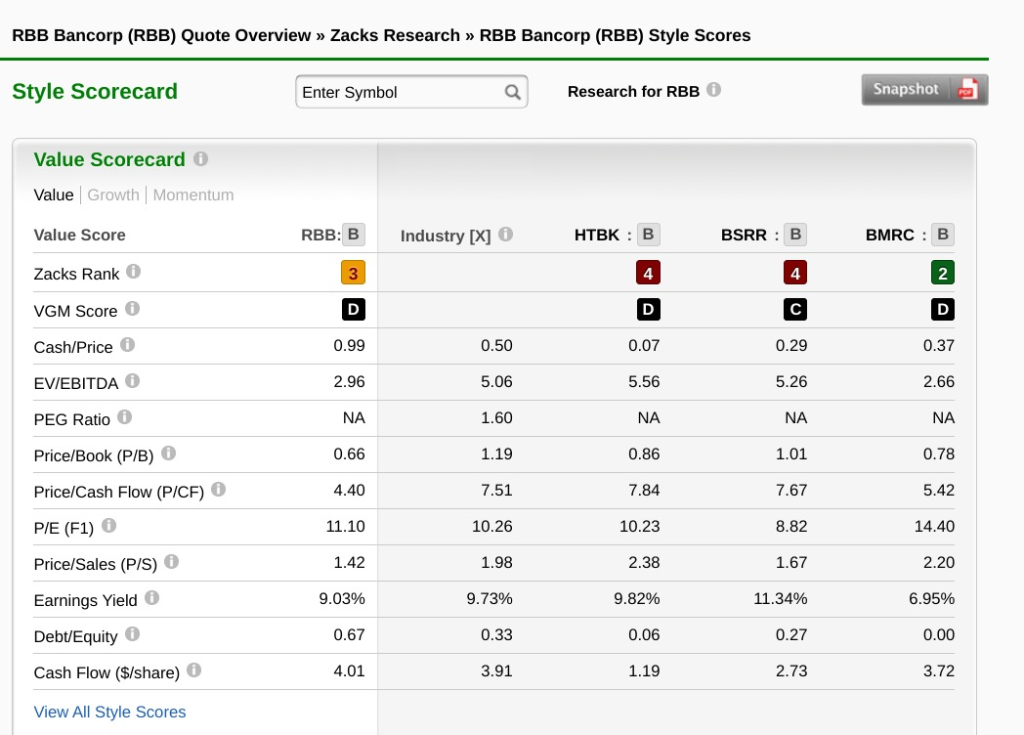
Task: Click the Snapshot button
Action: pos(924,90)
